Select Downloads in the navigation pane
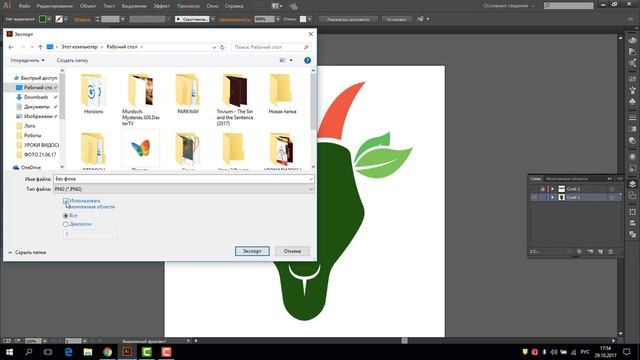Image resolution: width=640 pixels, height=360 pixels. (x=36, y=97)
